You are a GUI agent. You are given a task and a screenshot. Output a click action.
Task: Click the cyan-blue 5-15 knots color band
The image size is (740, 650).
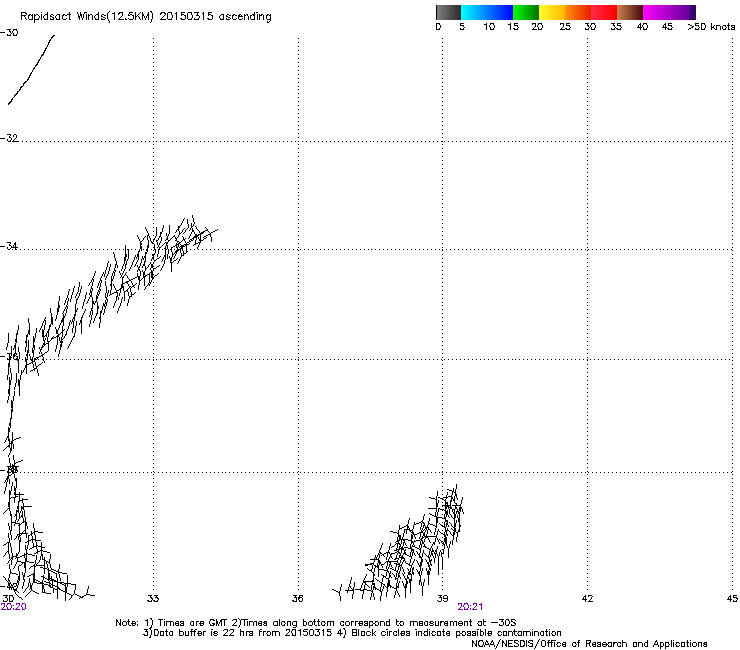[x=487, y=12]
